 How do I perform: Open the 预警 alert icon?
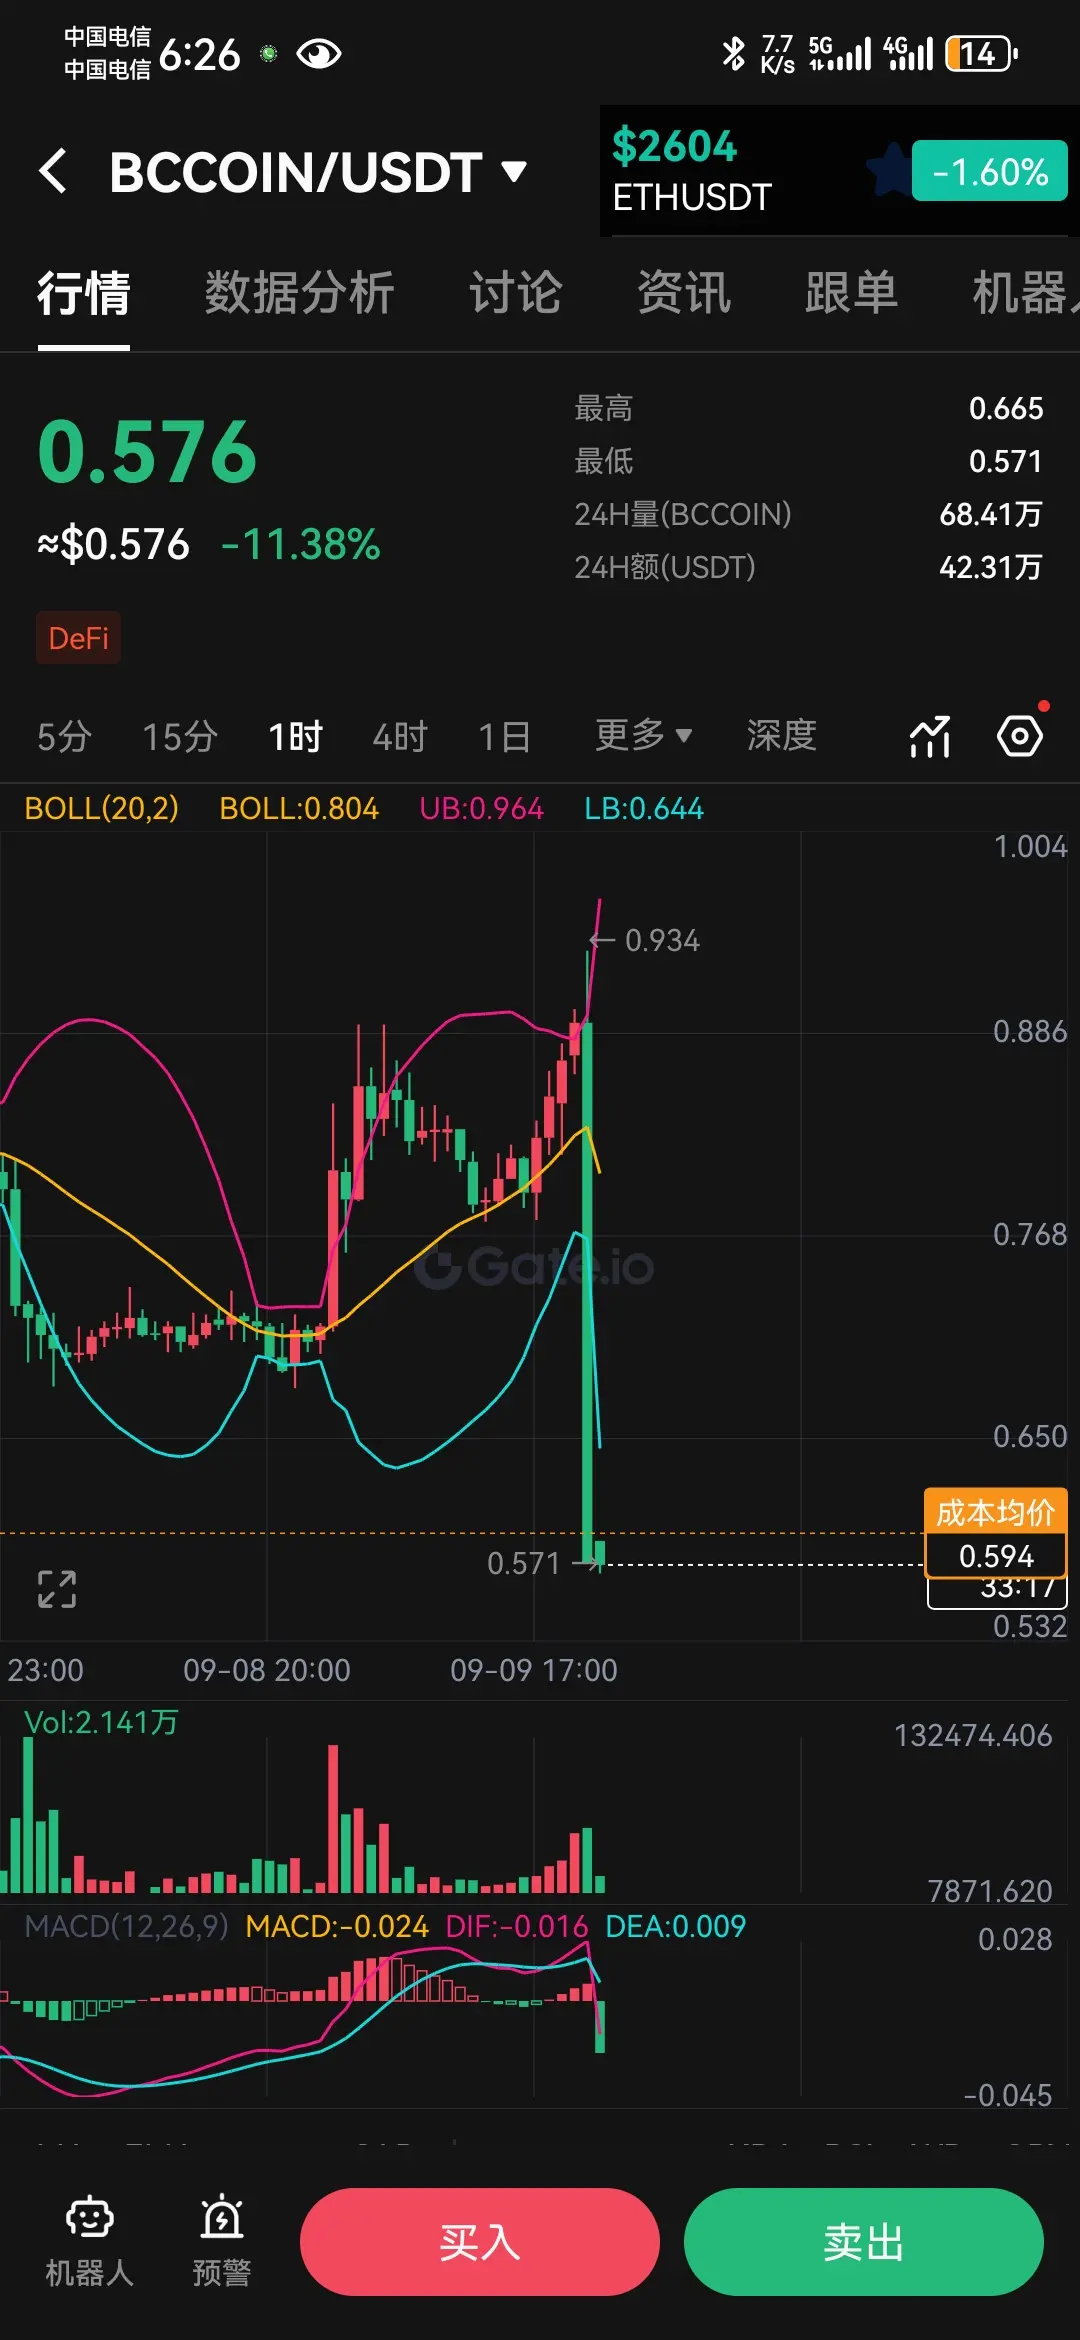(222, 2242)
